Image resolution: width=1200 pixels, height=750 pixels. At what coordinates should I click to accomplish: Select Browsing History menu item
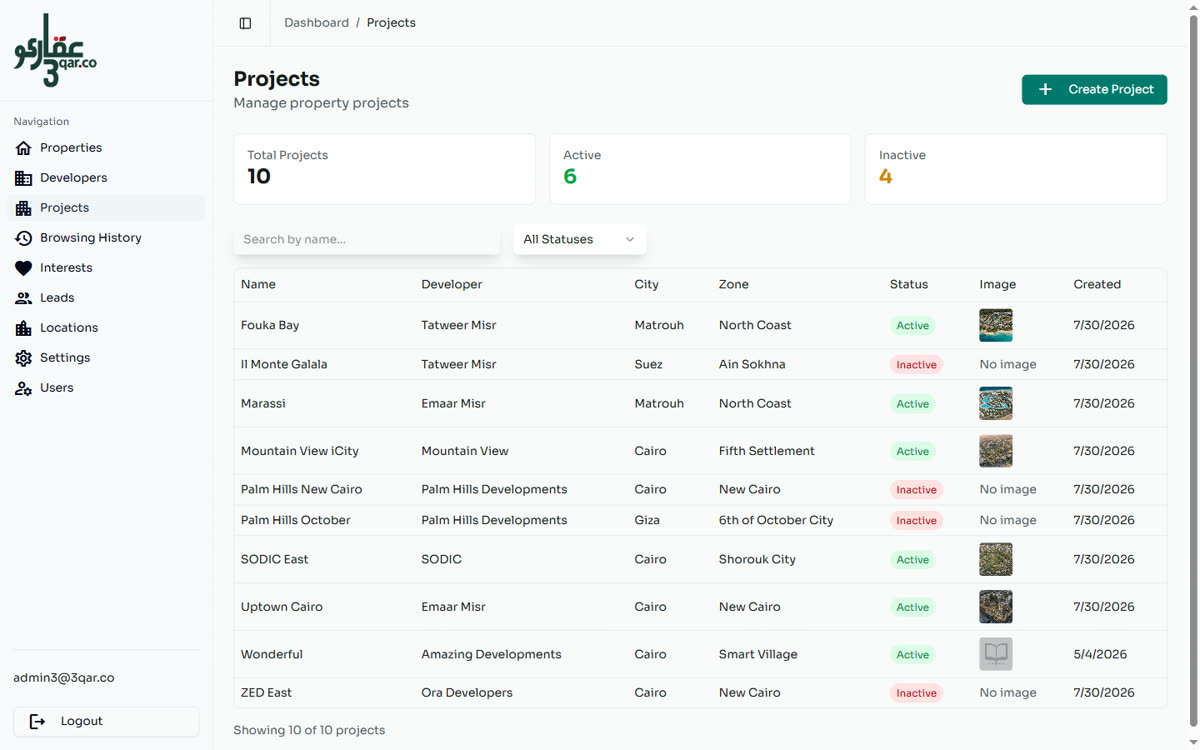[107, 238]
